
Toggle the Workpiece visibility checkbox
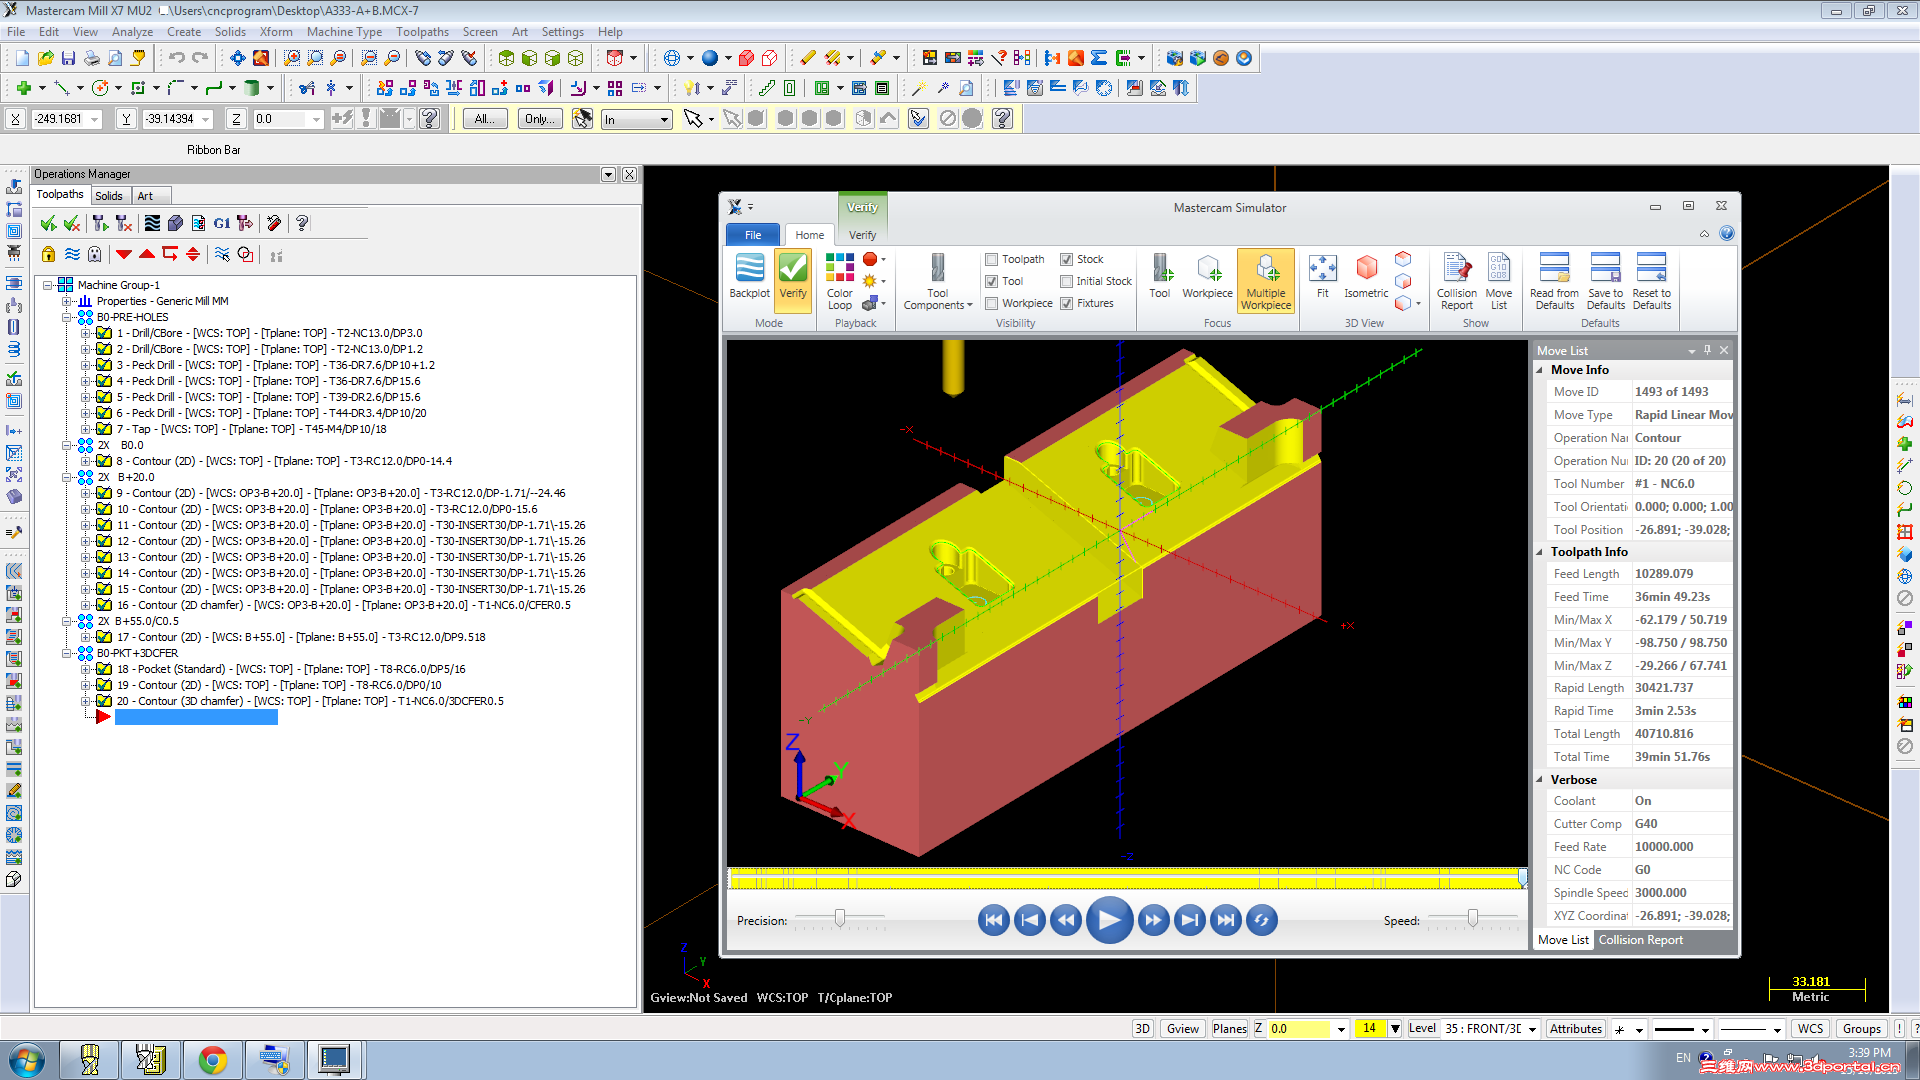coord(991,303)
